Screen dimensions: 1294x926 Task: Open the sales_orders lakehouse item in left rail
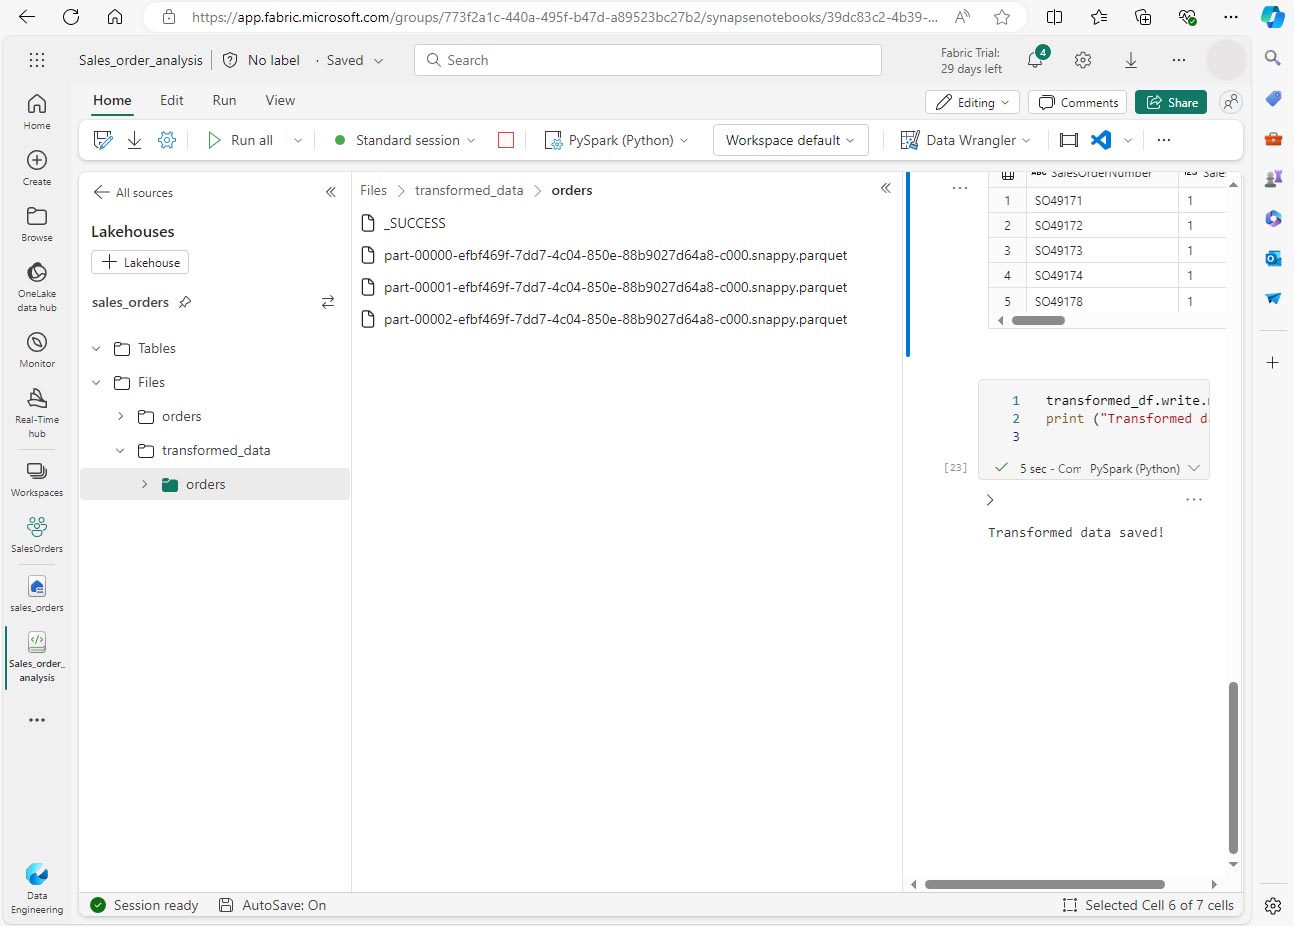click(x=37, y=593)
